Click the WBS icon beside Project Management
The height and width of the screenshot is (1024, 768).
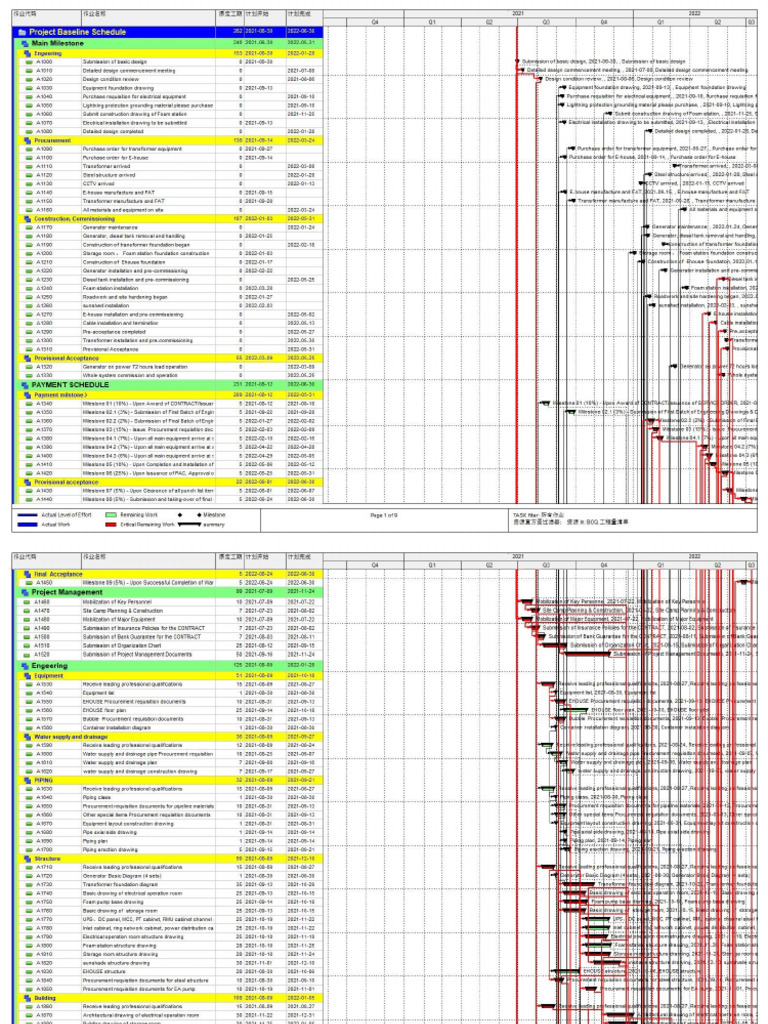pyautogui.click(x=25, y=592)
